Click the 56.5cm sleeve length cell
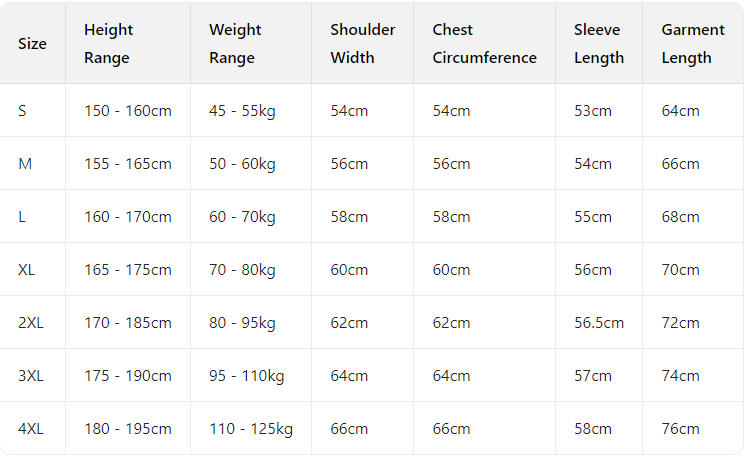Screen dimensions: 747x457 pyautogui.click(x=599, y=323)
